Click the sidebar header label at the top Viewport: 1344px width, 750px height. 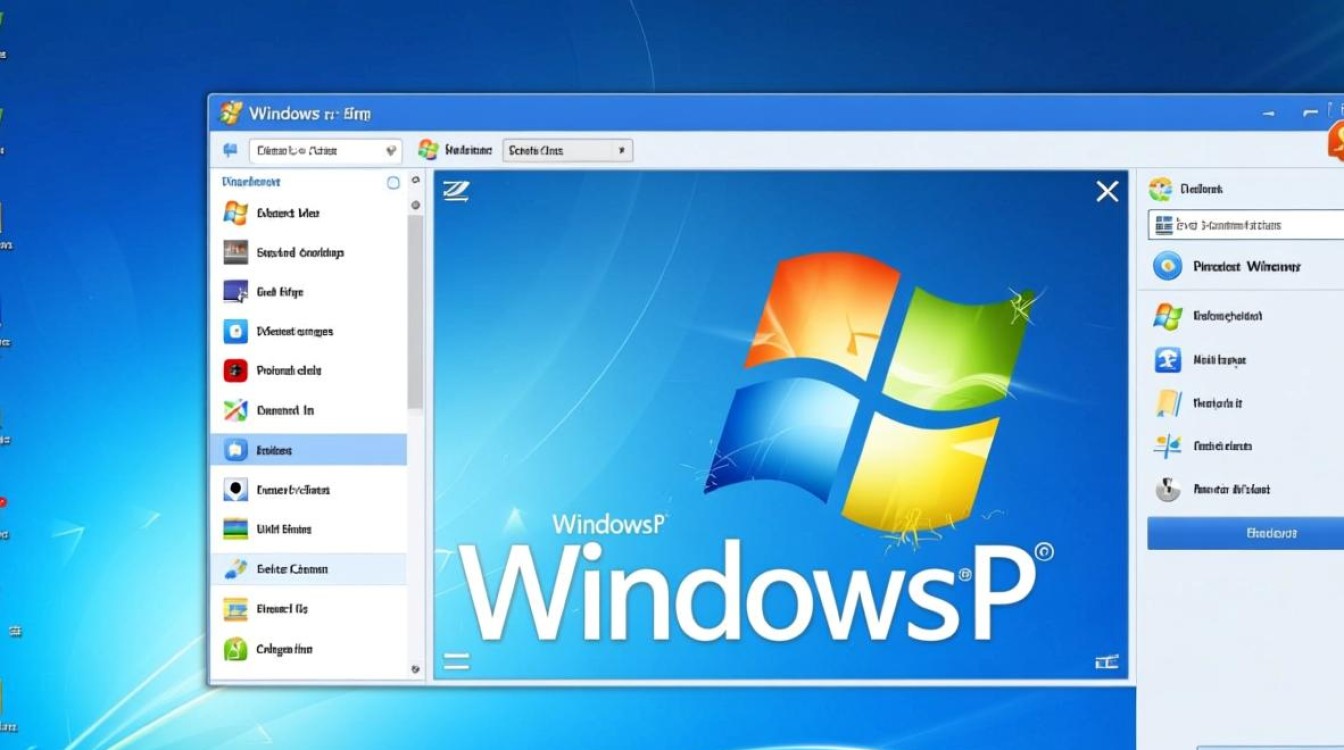click(x=250, y=181)
